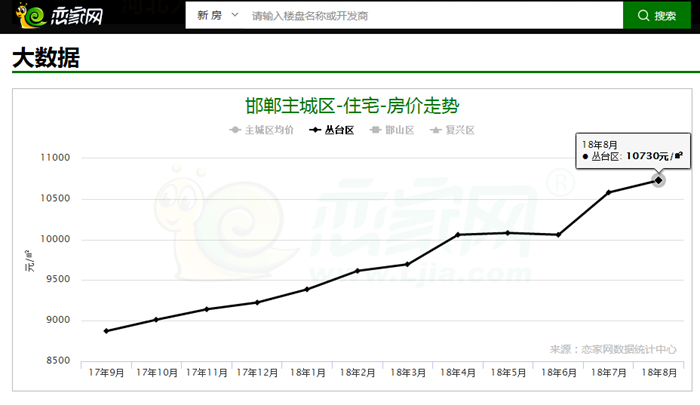
Task: Select the 17年9月 data point on line
Action: [106, 331]
